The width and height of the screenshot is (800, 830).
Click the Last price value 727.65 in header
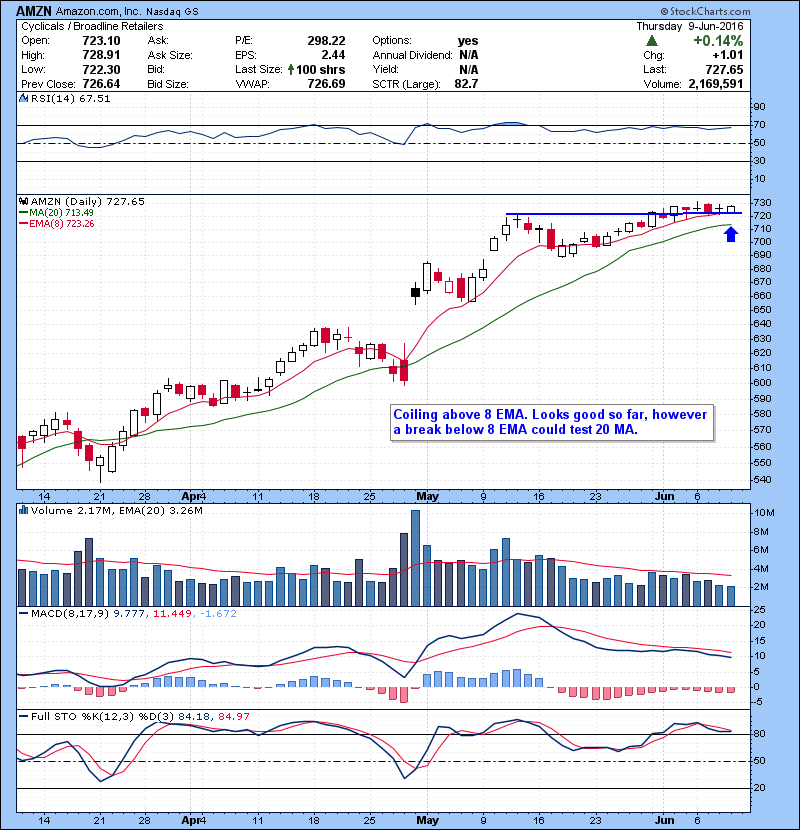click(x=724, y=69)
